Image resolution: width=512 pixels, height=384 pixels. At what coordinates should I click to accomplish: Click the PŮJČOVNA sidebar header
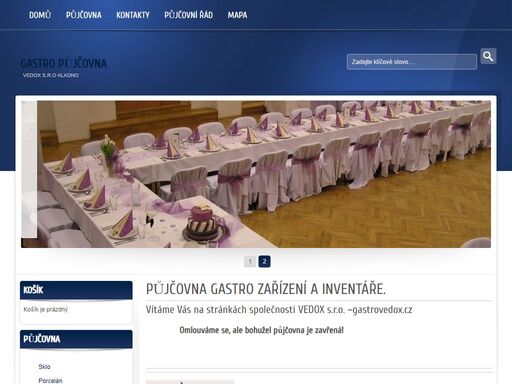click(x=76, y=339)
